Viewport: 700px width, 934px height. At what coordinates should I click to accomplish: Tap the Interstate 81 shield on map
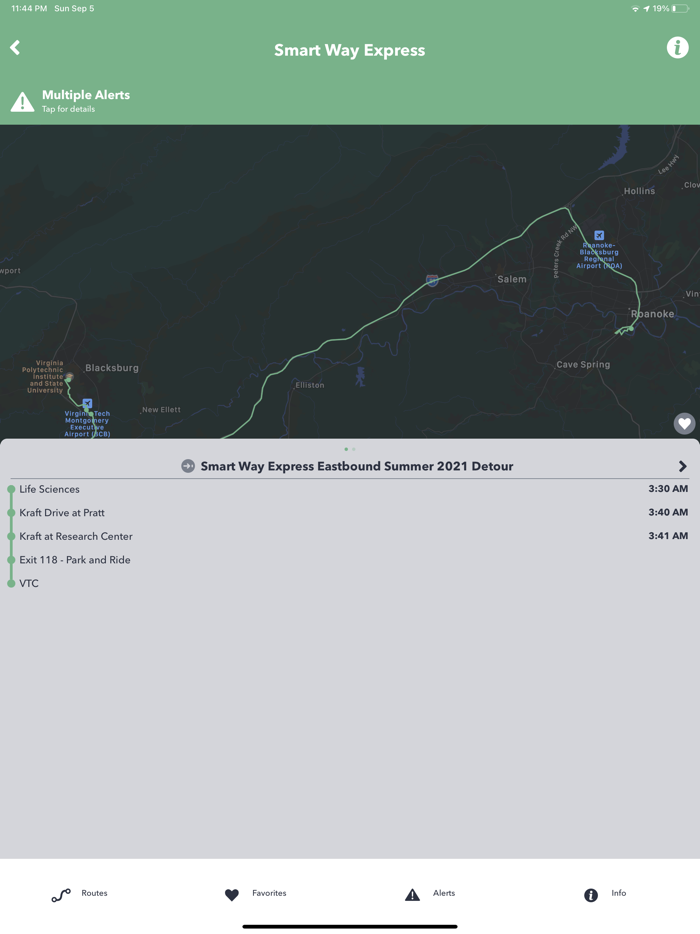(x=433, y=280)
